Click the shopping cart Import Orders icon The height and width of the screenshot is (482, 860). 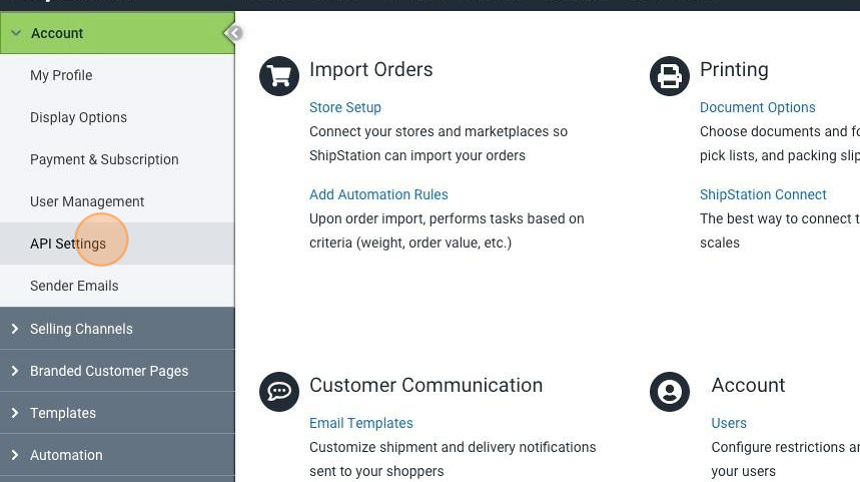click(x=279, y=76)
